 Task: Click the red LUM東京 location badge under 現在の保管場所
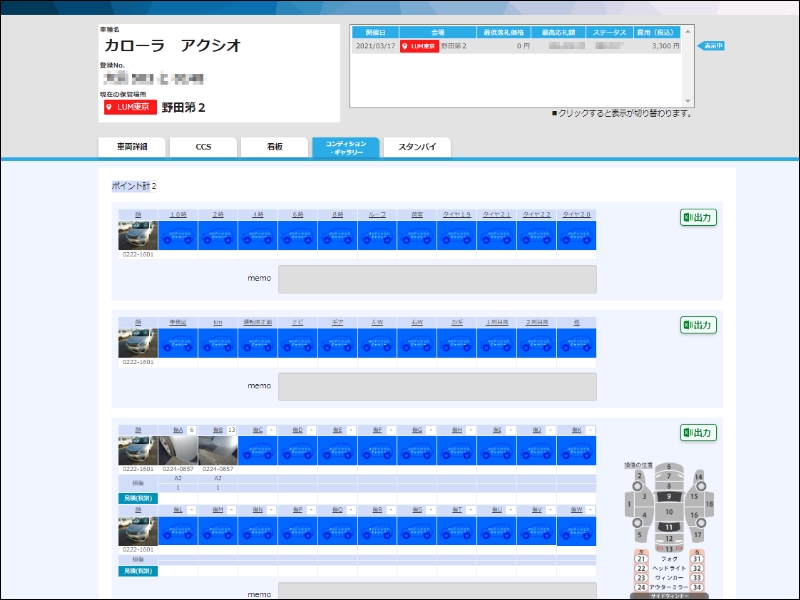[130, 108]
